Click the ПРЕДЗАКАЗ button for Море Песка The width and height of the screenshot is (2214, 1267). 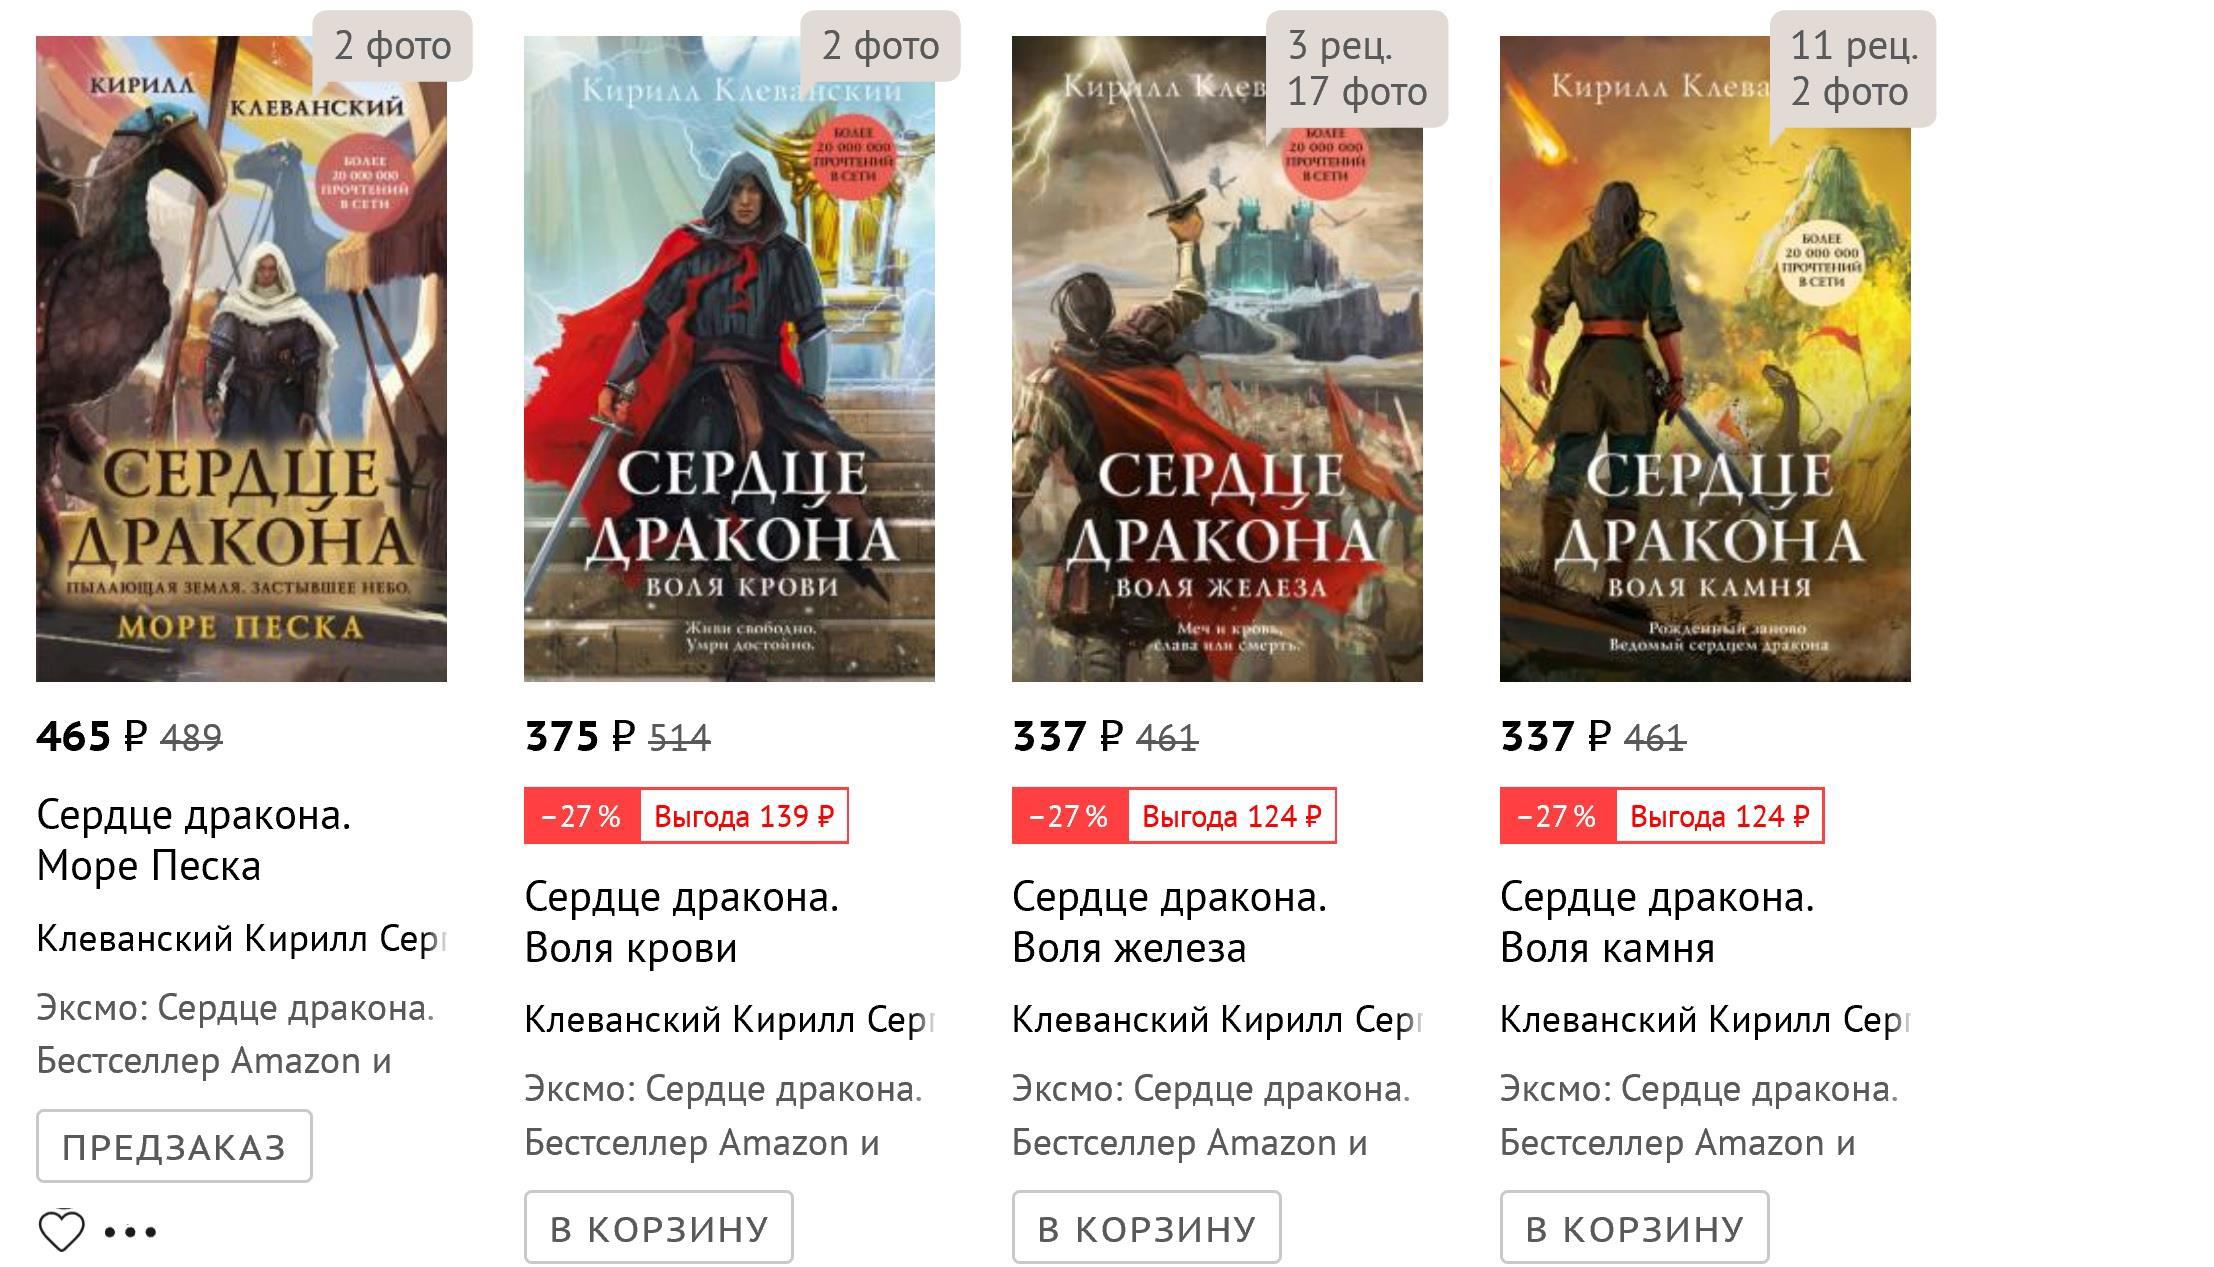tap(174, 1146)
